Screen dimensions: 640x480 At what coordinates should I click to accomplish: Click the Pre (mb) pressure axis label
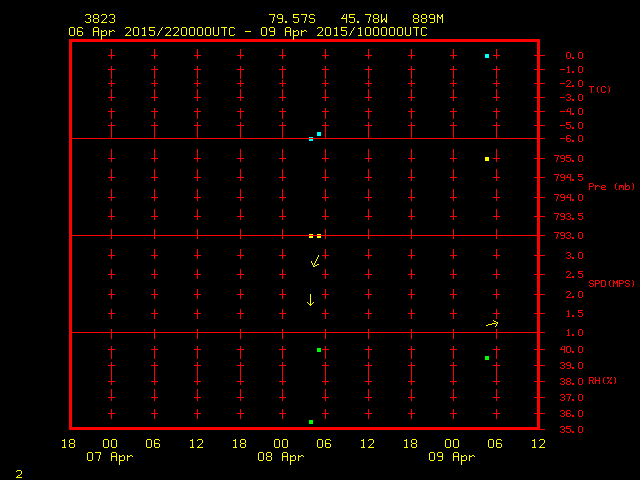click(611, 187)
